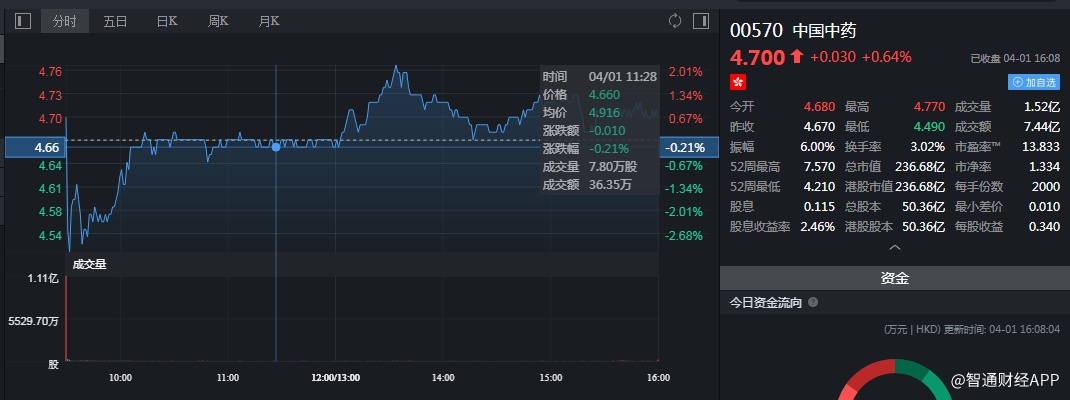1070x400 pixels.
Task: Click the 加自选 add-to-watchlist button
Action: click(1034, 82)
